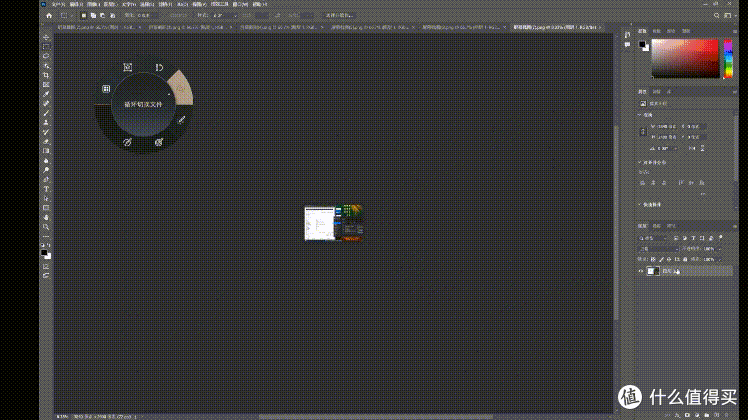
Task: Select the Brush tool
Action: pyautogui.click(x=46, y=113)
